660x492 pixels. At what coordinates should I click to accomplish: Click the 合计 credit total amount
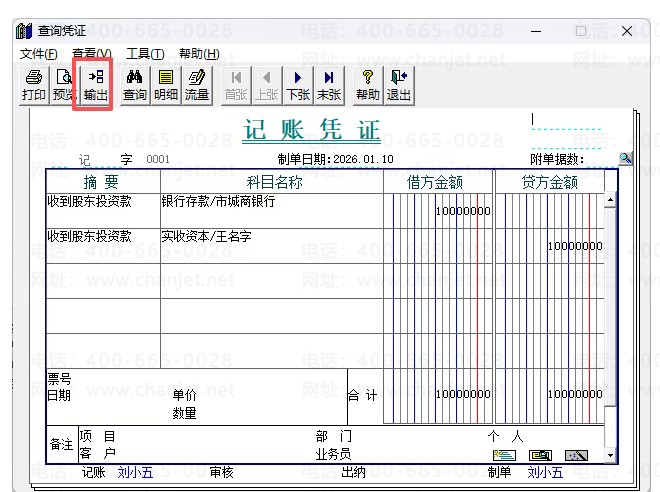click(x=575, y=394)
